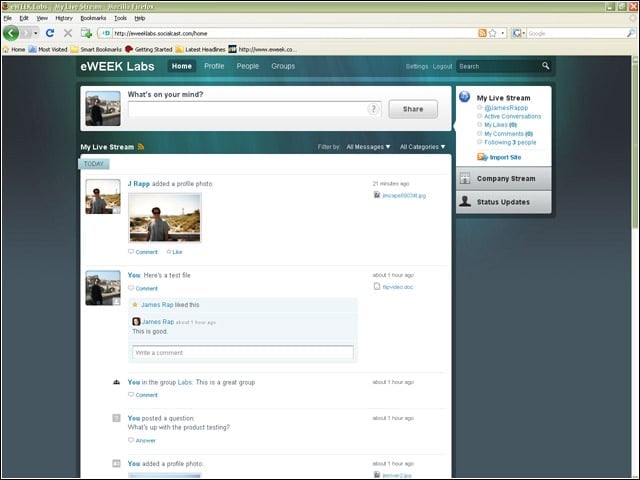Click the site search magnifier icon
Viewport: 640px width, 480px height.
545,66
